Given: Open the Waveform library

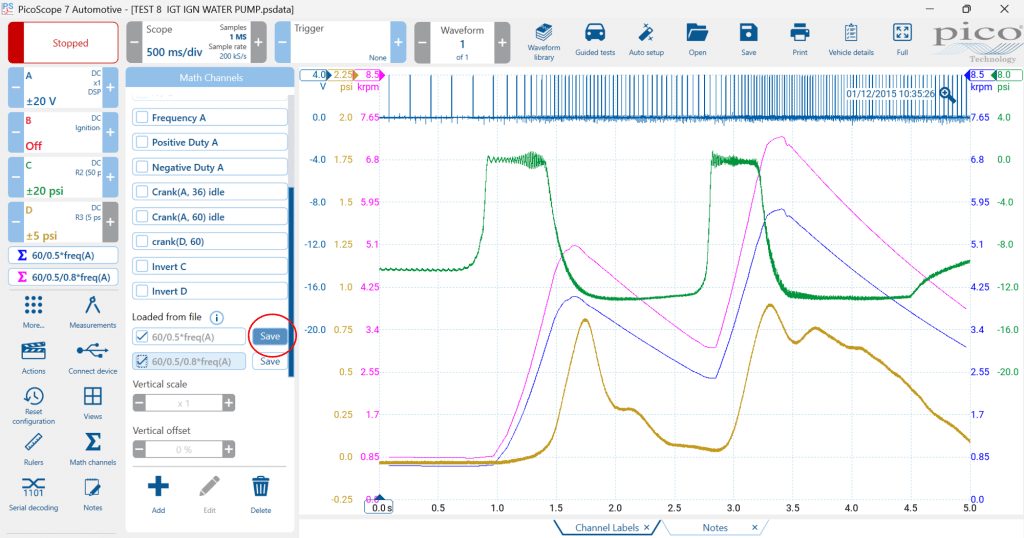Looking at the screenshot, I should (543, 42).
